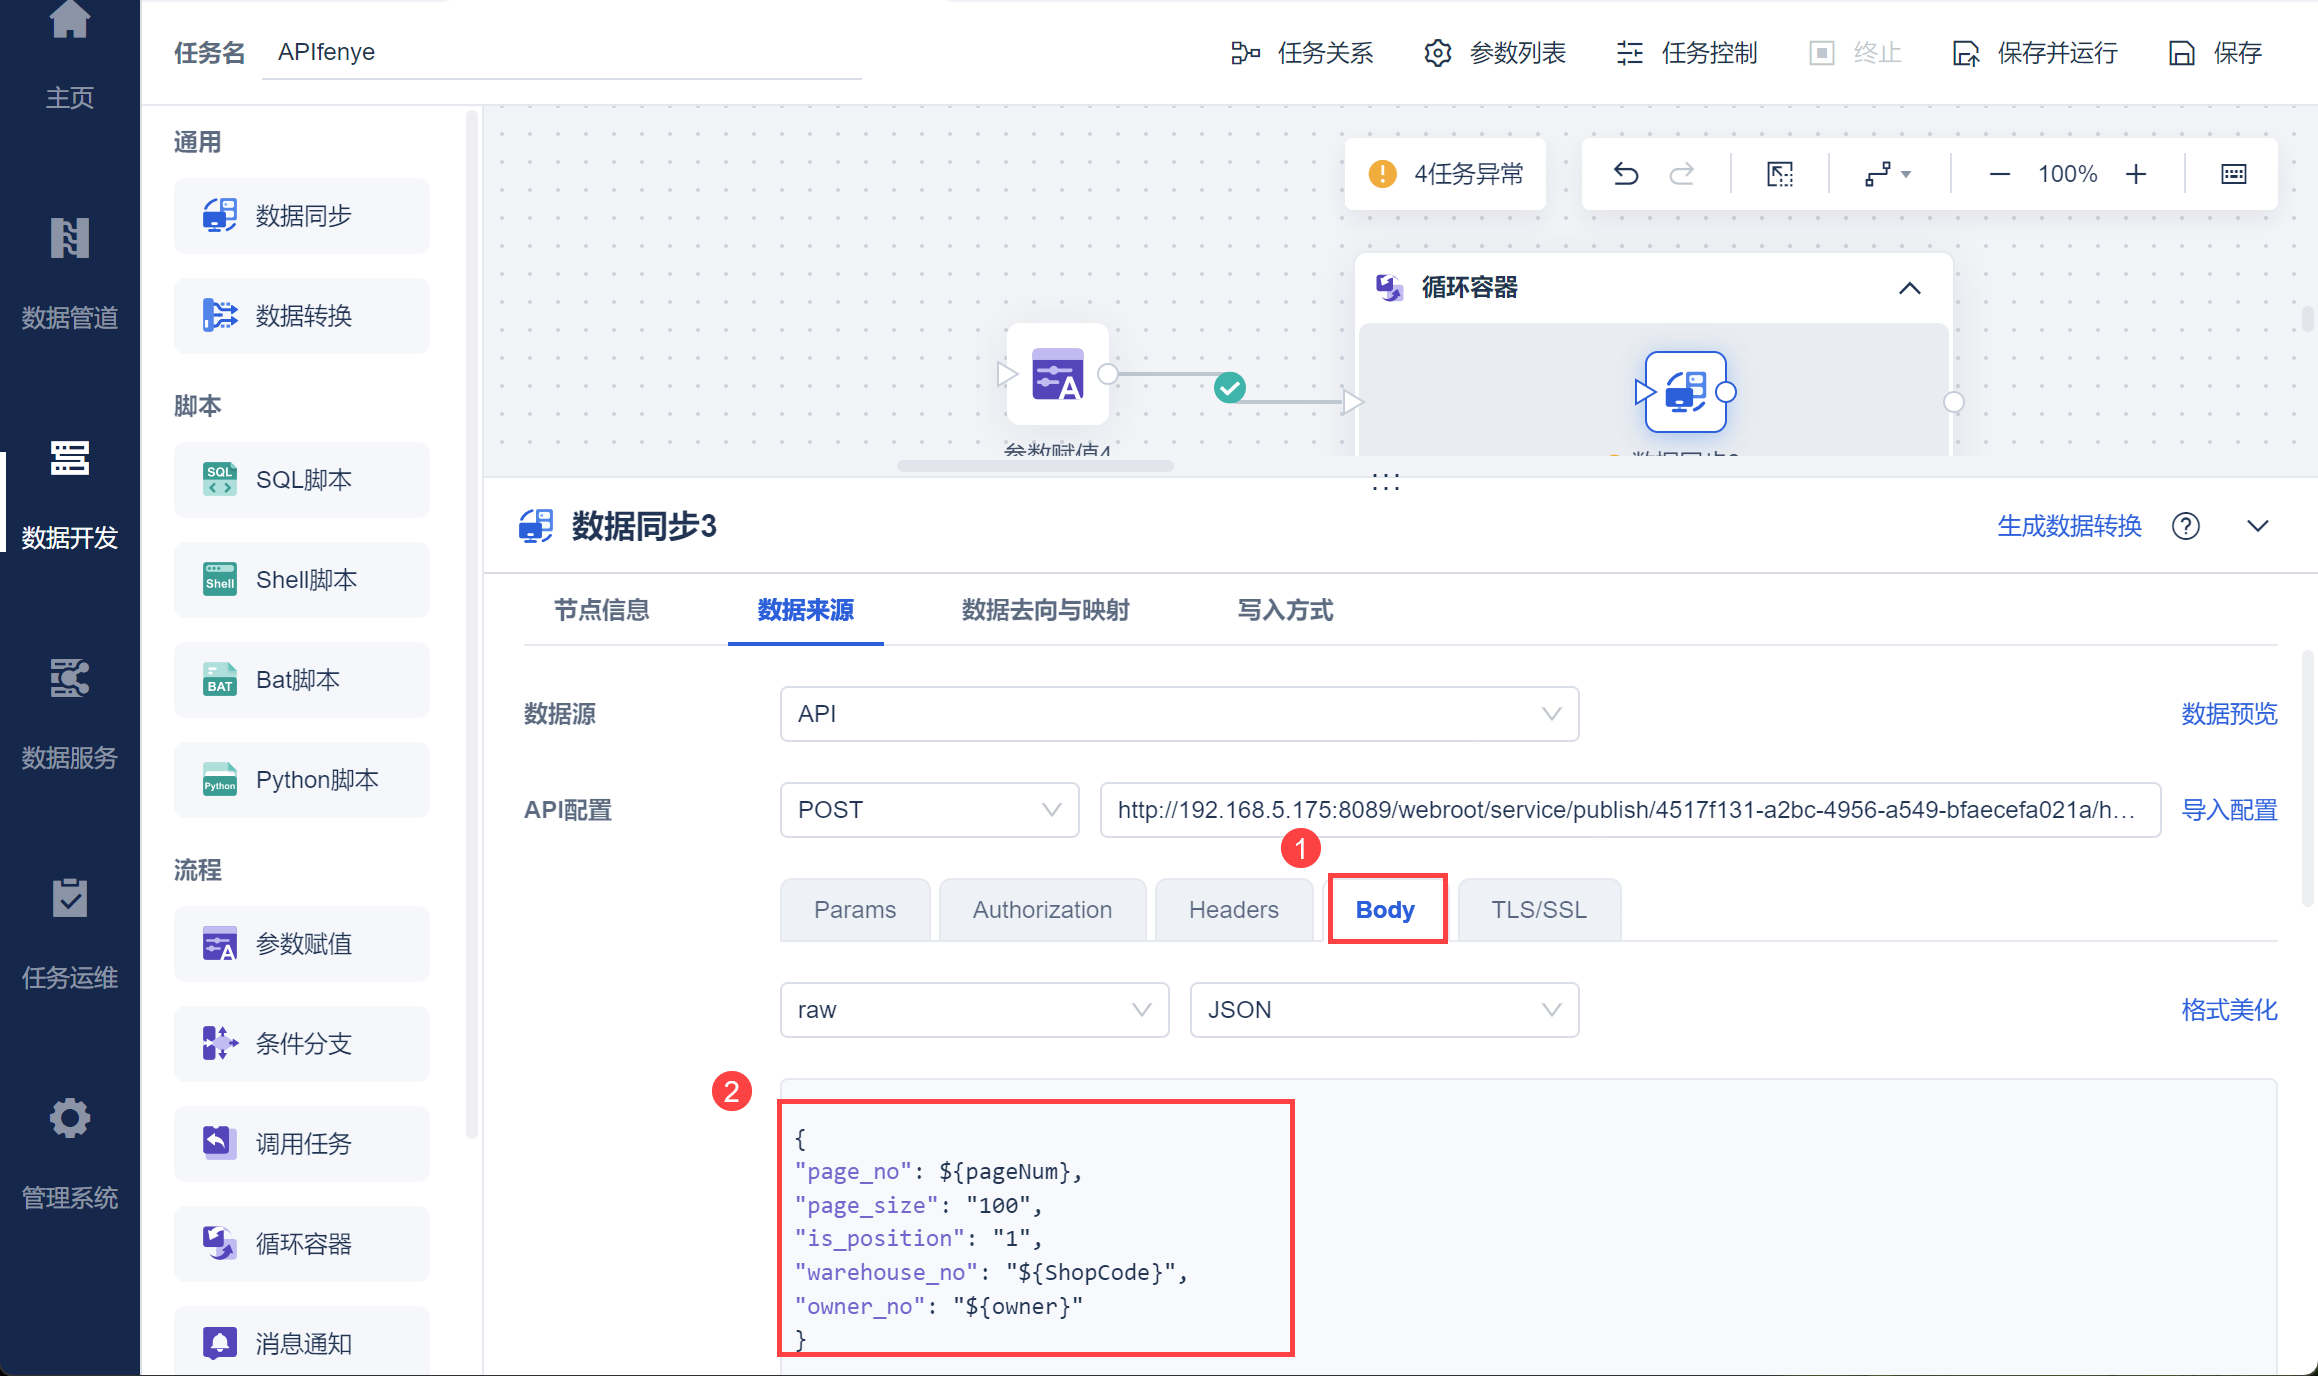The height and width of the screenshot is (1376, 2318).
Task: Open the 数据源 API dropdown
Action: (1178, 714)
